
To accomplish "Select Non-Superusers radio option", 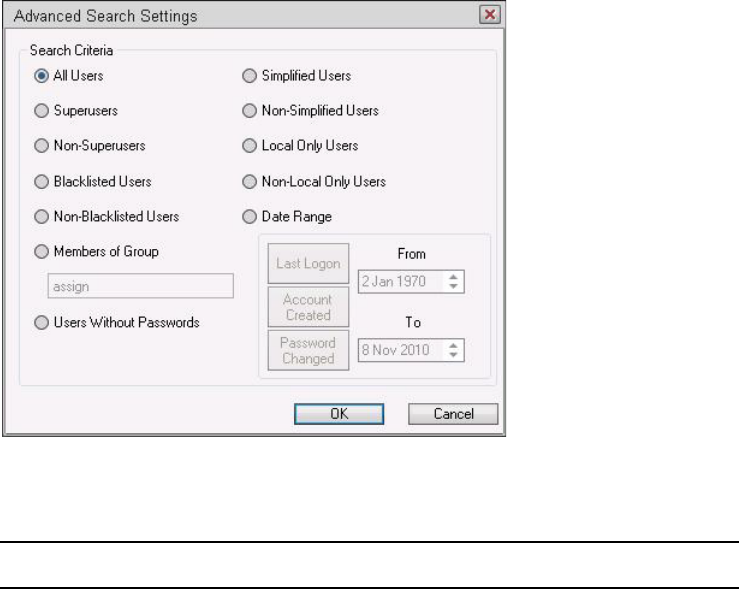I will tap(41, 146).
